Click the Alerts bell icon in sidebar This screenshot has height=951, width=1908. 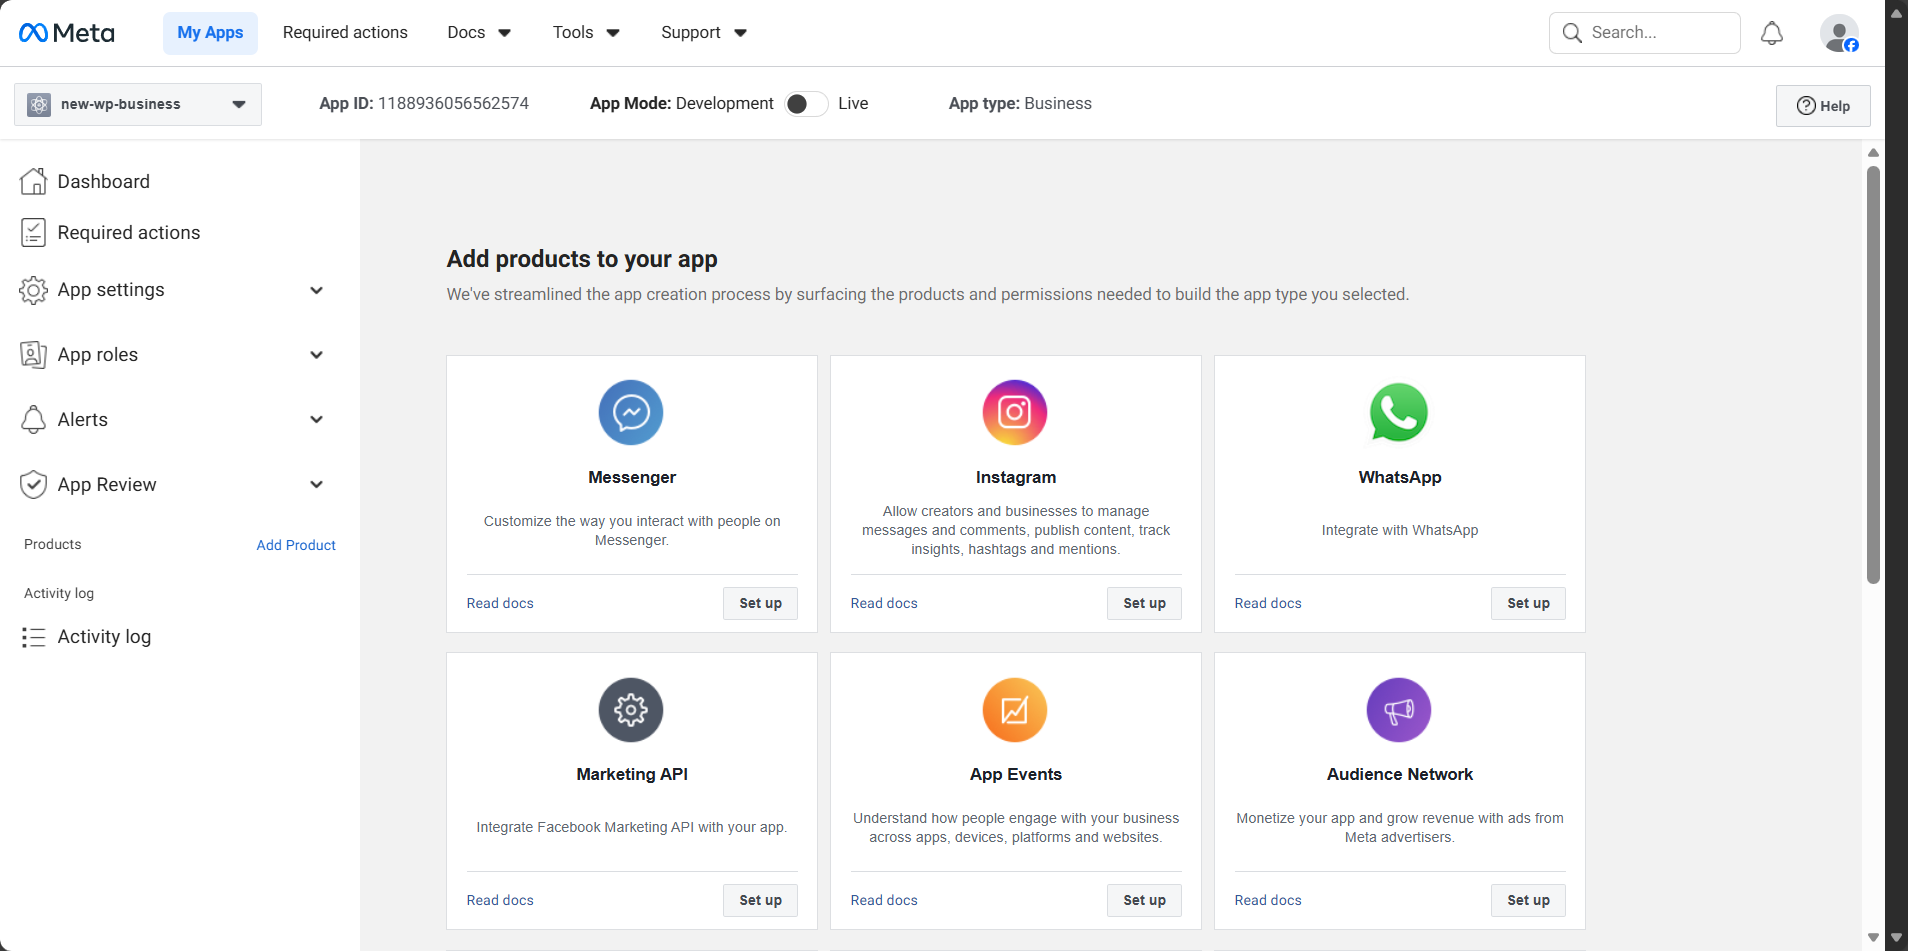pyautogui.click(x=33, y=420)
